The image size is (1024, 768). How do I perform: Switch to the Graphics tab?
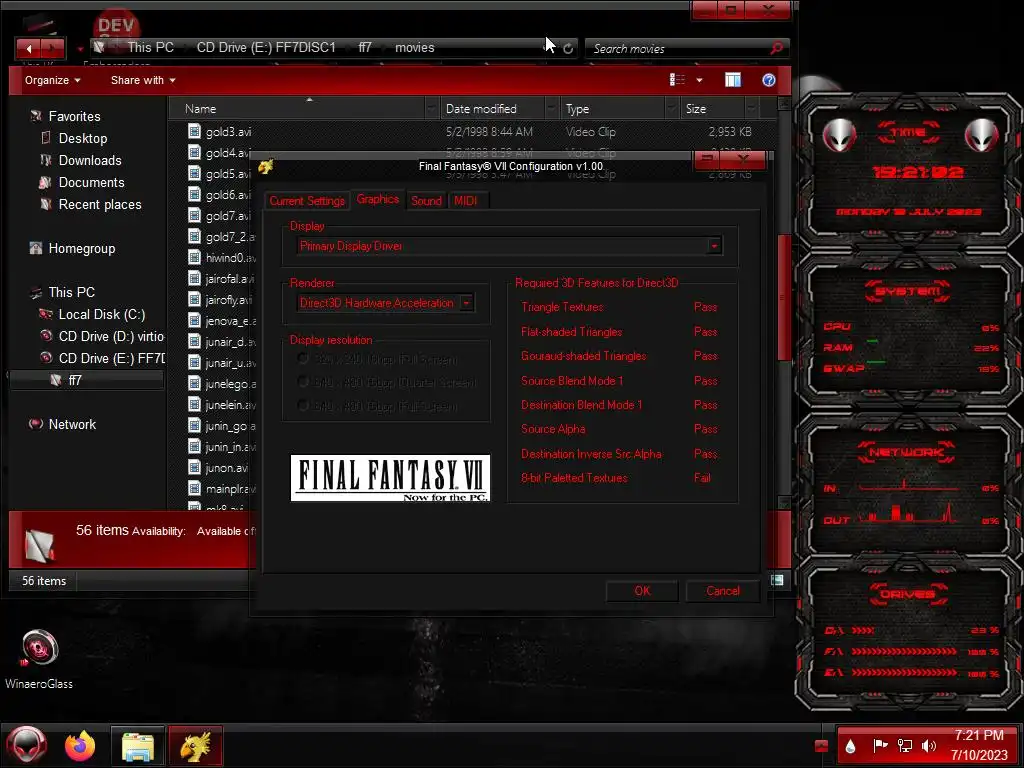[x=377, y=199]
